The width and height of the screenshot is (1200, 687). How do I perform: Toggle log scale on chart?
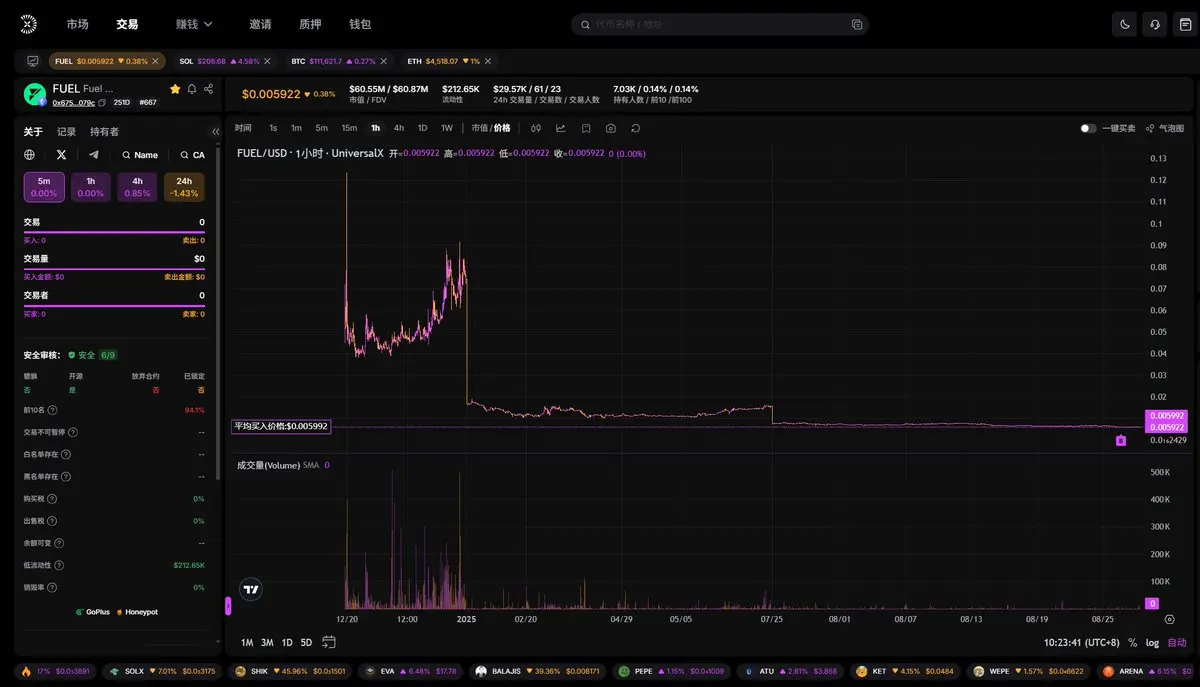pos(1152,643)
